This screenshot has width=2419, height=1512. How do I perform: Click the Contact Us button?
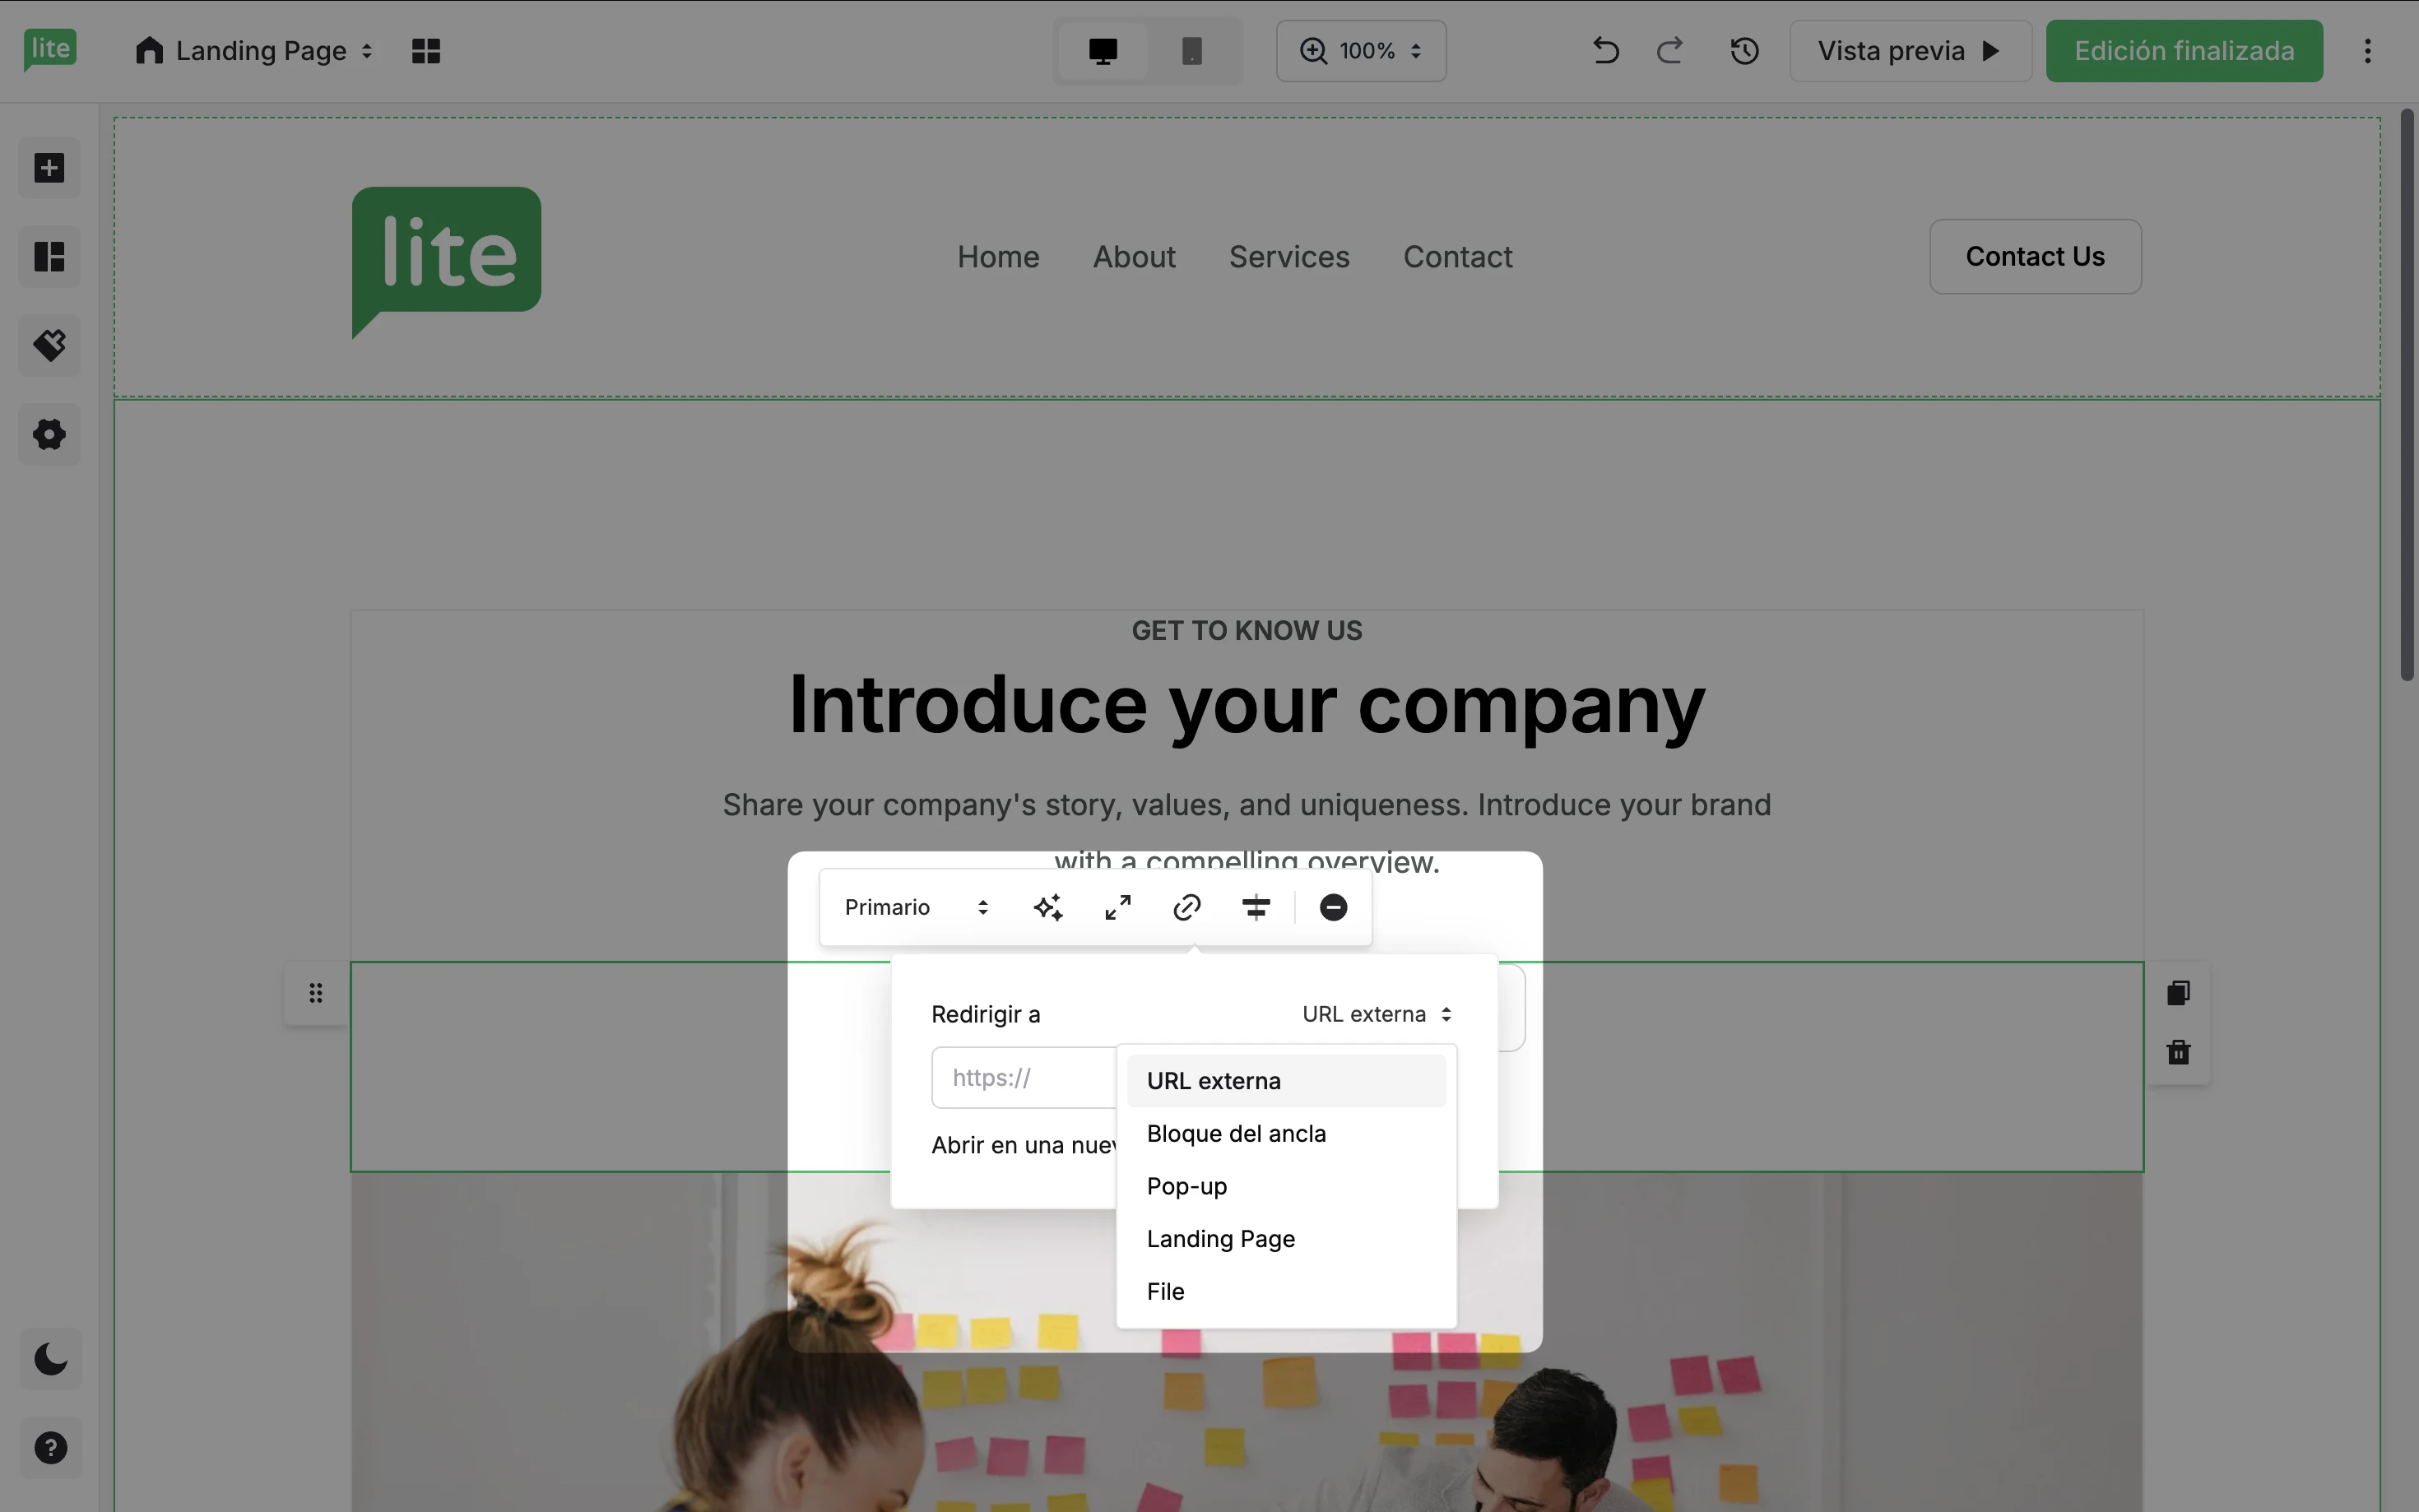(x=2035, y=257)
